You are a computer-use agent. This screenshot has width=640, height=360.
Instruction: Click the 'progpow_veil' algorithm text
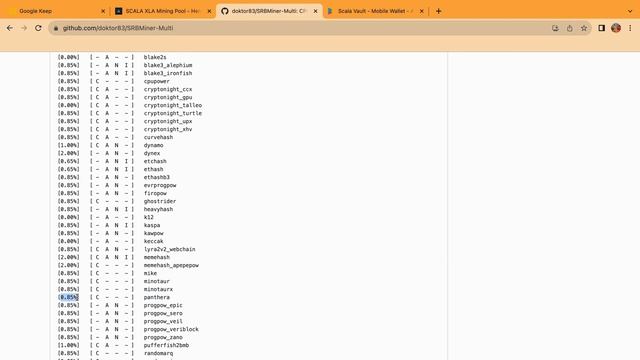[x=163, y=321]
